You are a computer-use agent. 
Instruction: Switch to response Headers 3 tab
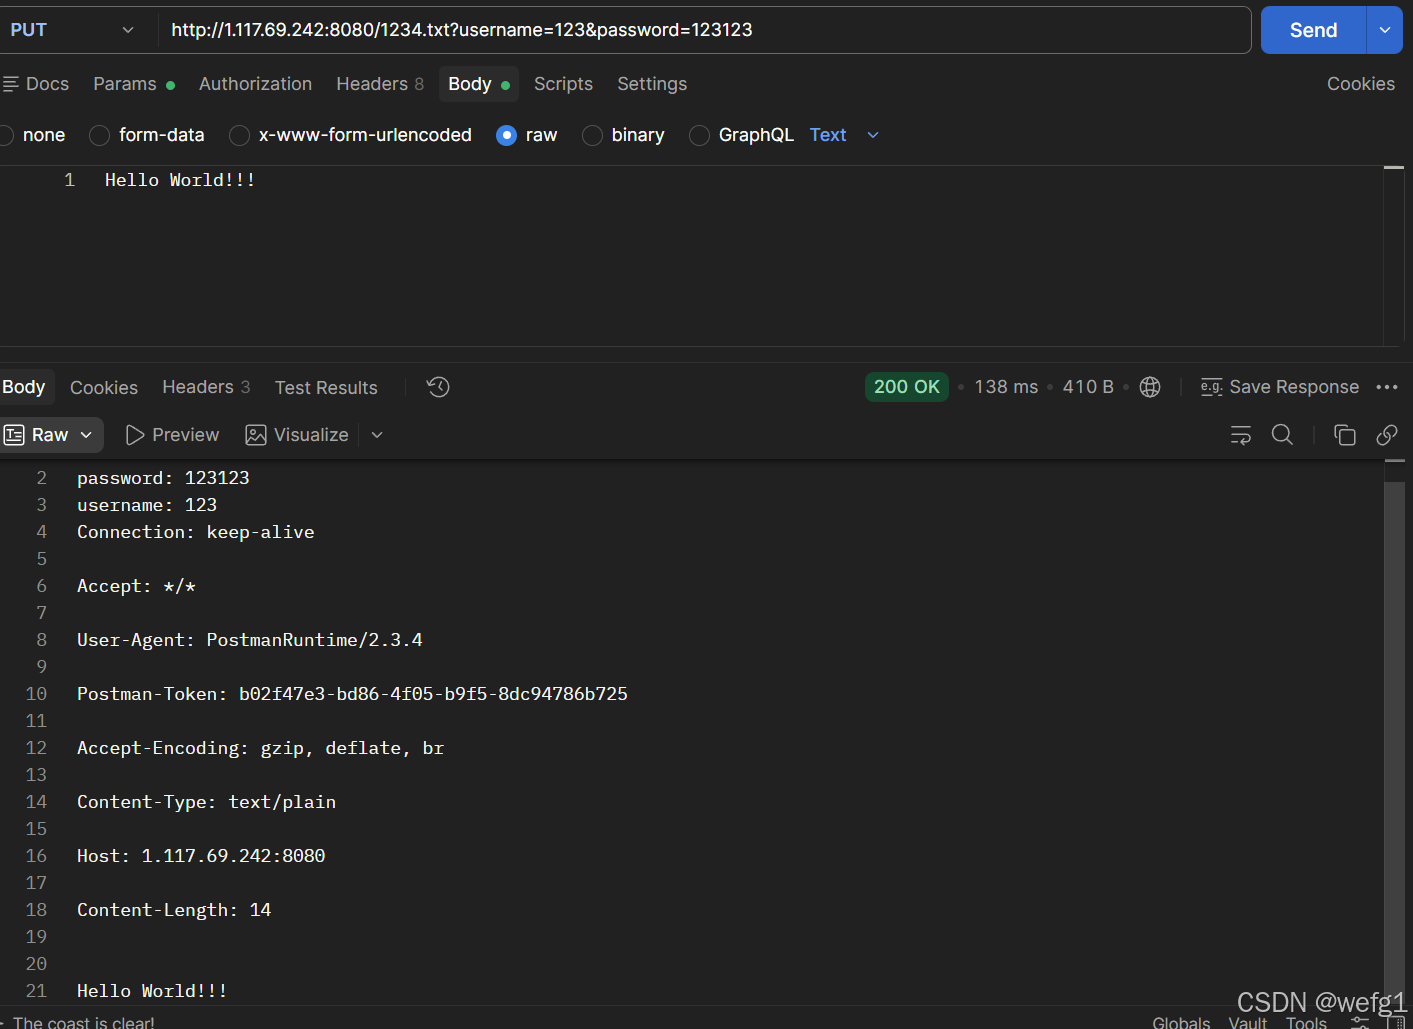(206, 387)
